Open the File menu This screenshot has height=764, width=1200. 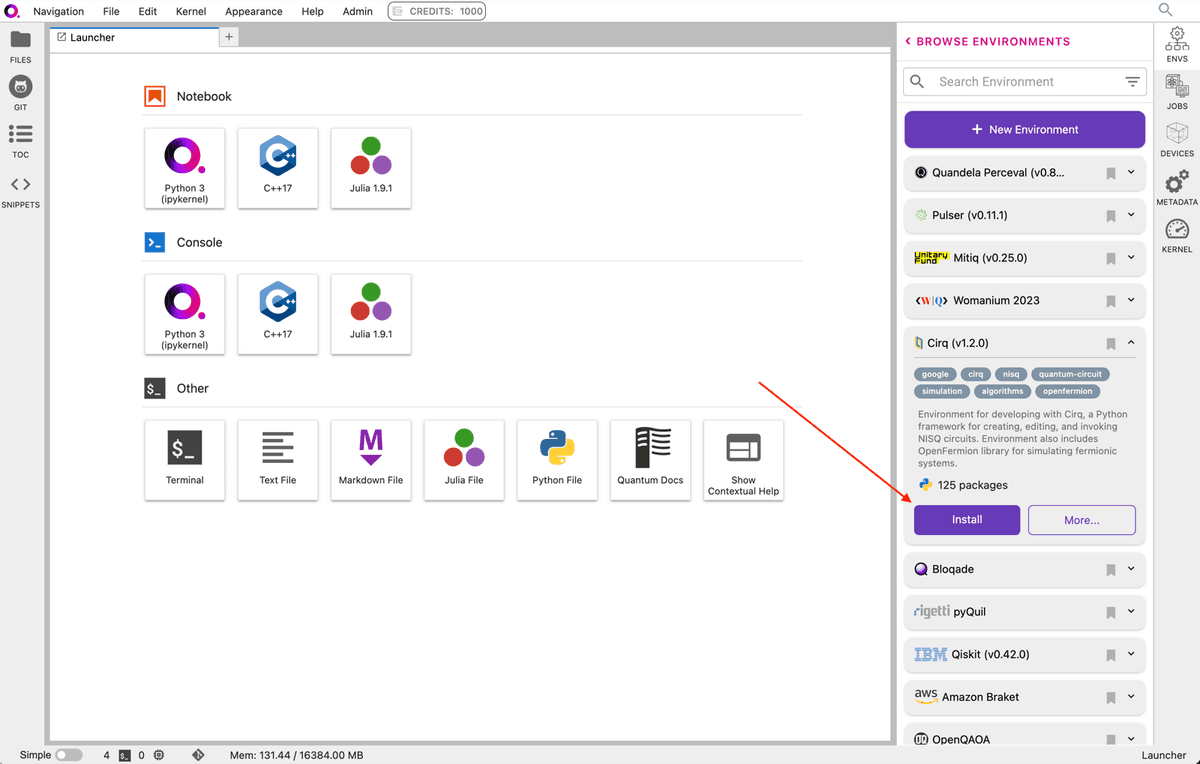coord(111,11)
